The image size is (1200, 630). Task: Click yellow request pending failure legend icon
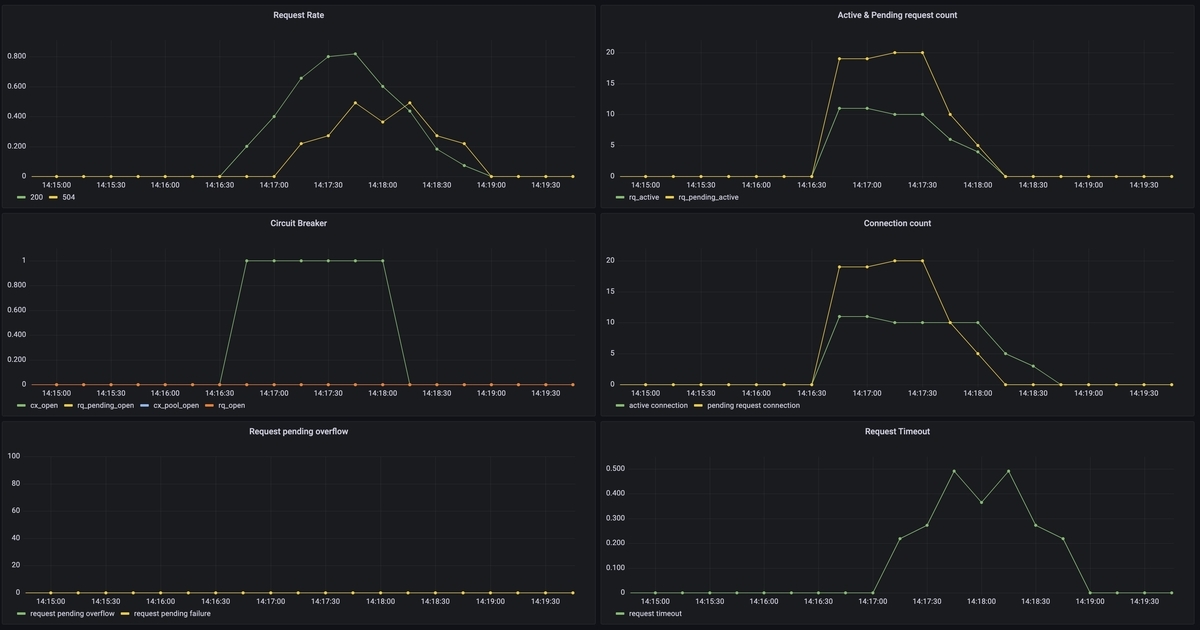(125, 613)
